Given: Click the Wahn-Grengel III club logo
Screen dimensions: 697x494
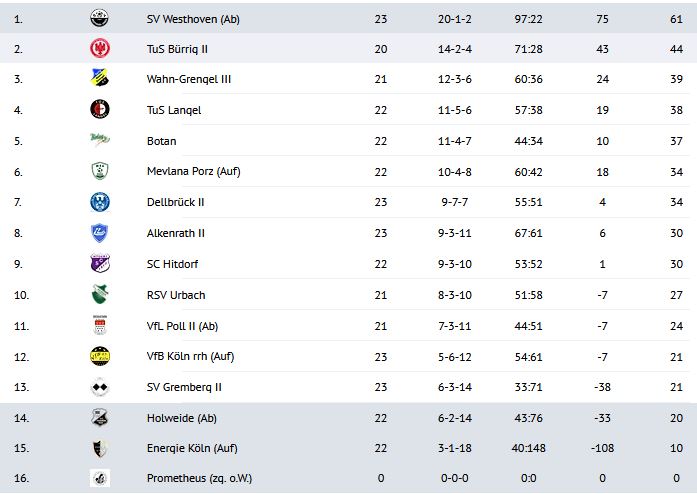Looking at the screenshot, I should pos(100,78).
